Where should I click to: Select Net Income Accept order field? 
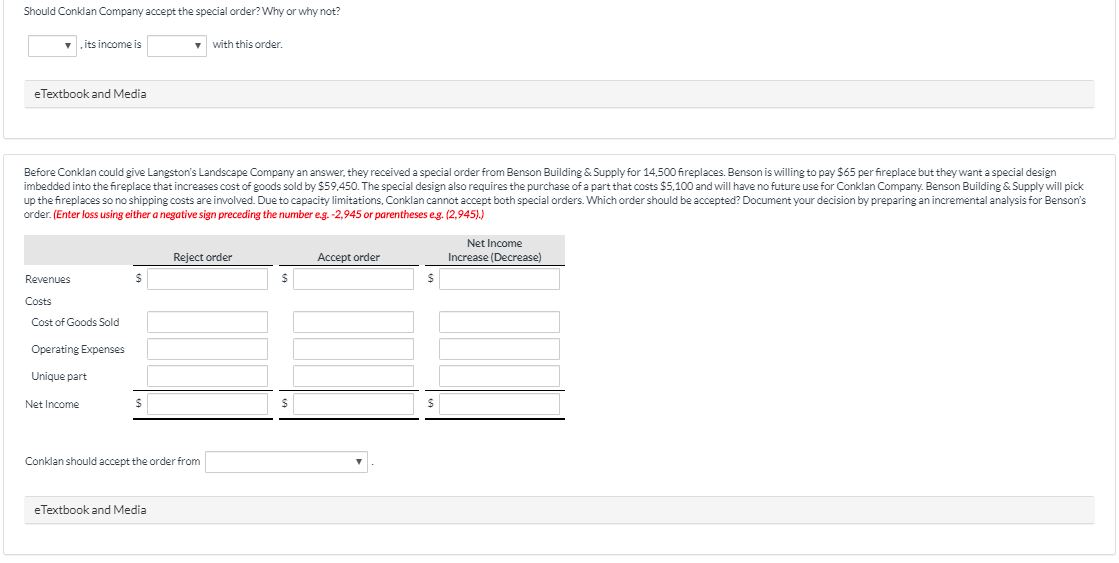click(353, 404)
